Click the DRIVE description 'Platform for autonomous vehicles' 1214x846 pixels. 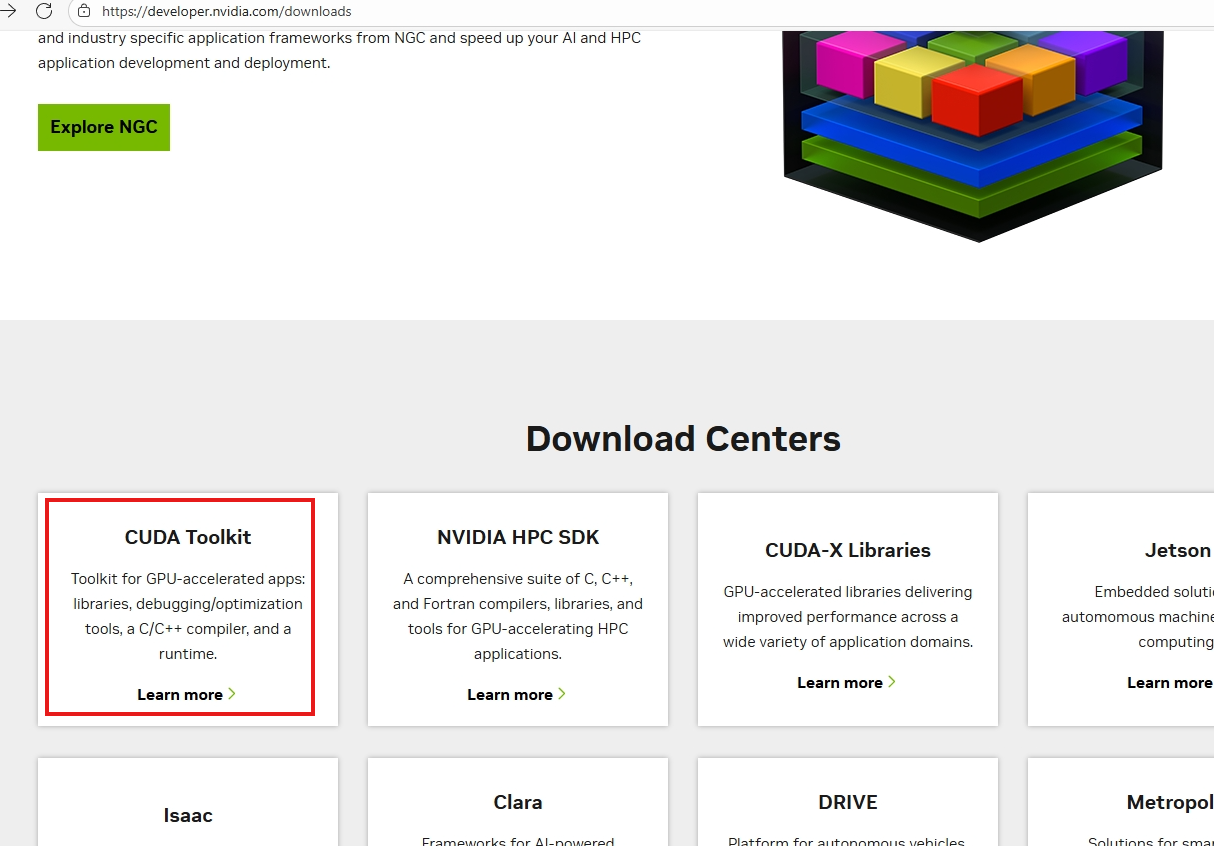coord(848,842)
